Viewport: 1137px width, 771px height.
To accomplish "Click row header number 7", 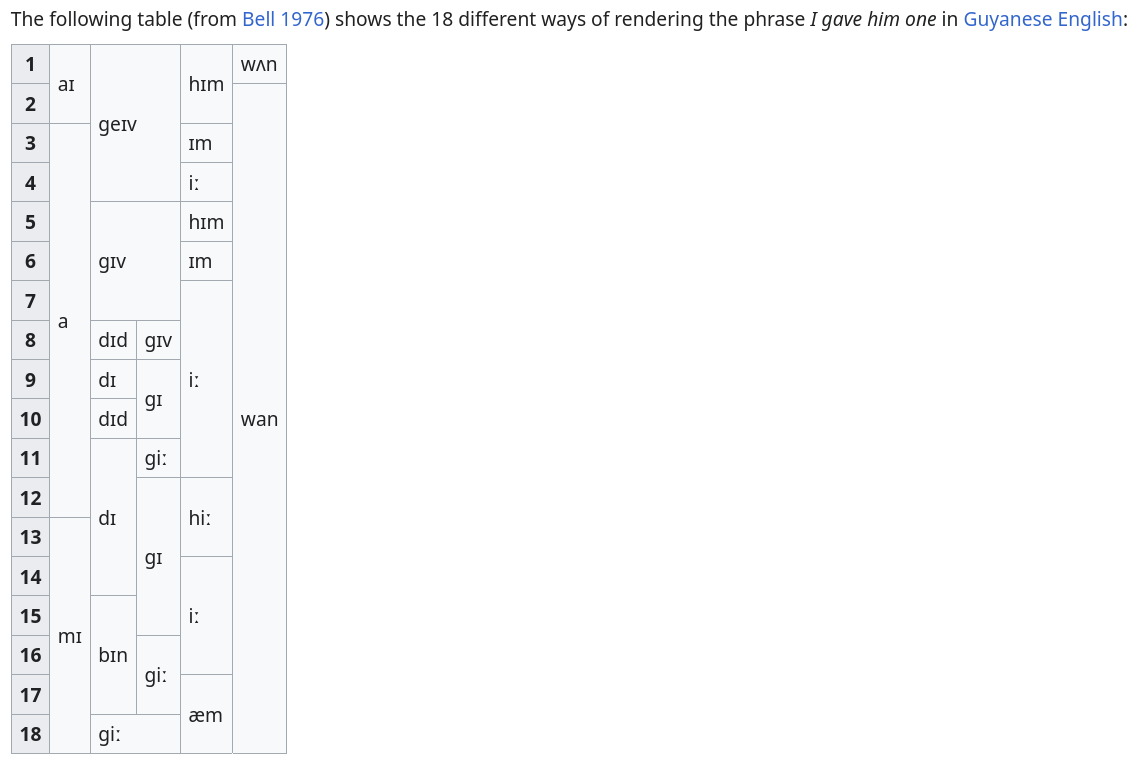I will (x=30, y=300).
